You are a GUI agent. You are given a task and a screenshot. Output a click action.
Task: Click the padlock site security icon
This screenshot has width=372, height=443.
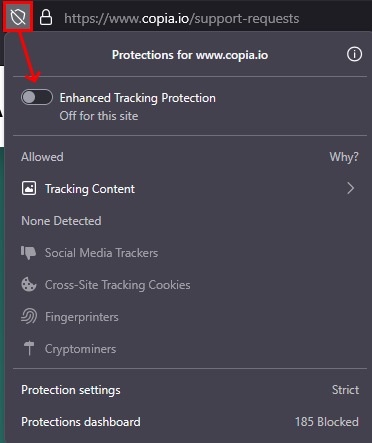point(46,17)
